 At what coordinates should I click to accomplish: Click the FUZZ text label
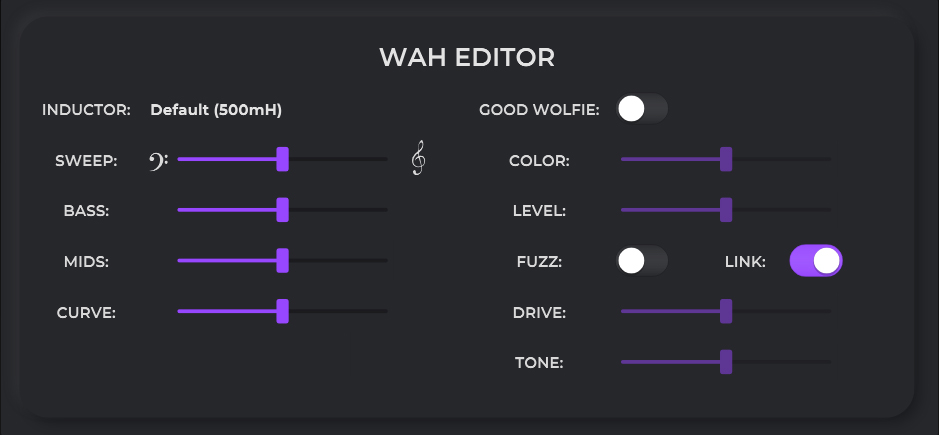pos(540,262)
